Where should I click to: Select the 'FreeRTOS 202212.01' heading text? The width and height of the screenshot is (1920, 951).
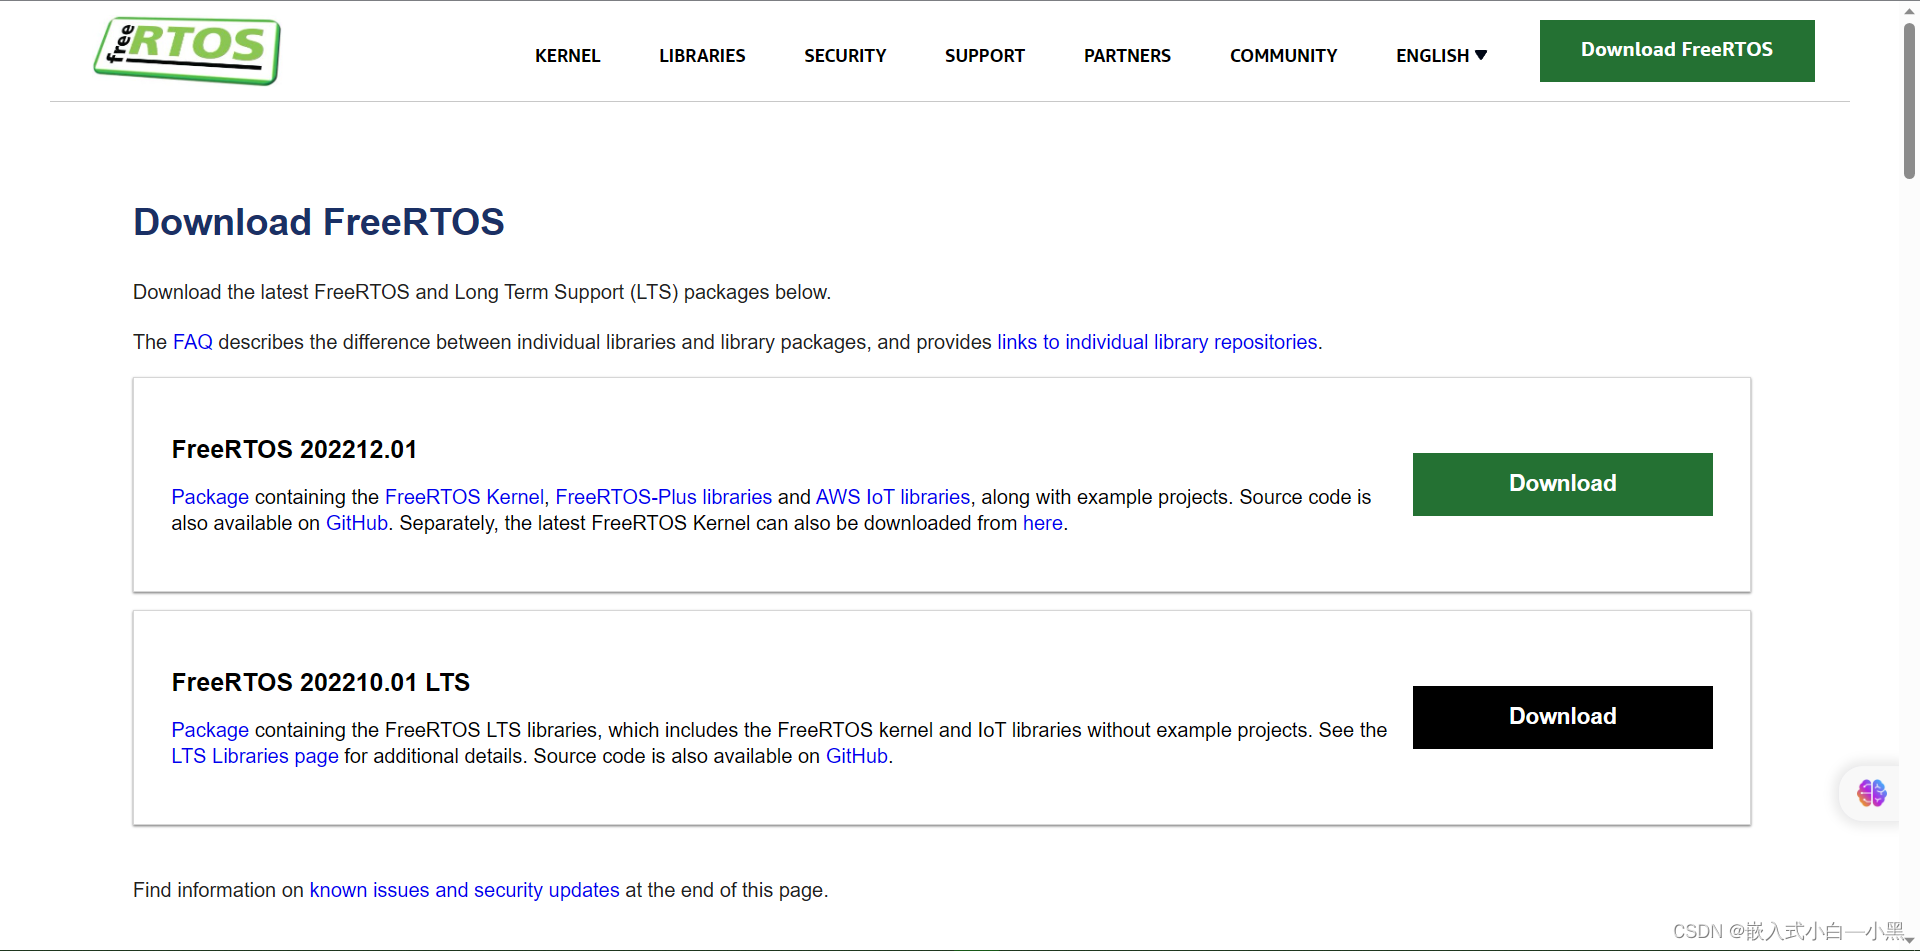tap(294, 450)
